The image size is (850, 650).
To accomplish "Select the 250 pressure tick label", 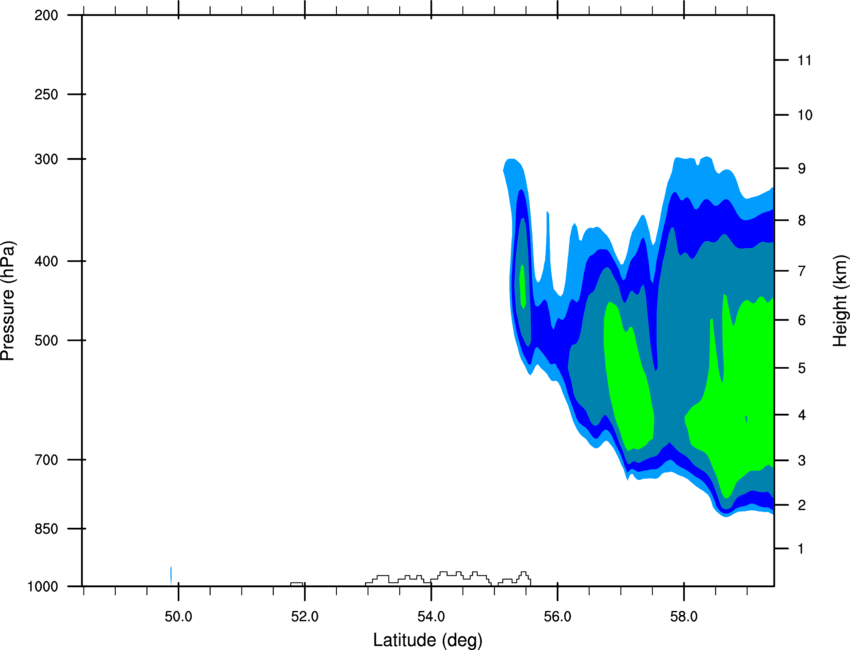I will click(46, 94).
